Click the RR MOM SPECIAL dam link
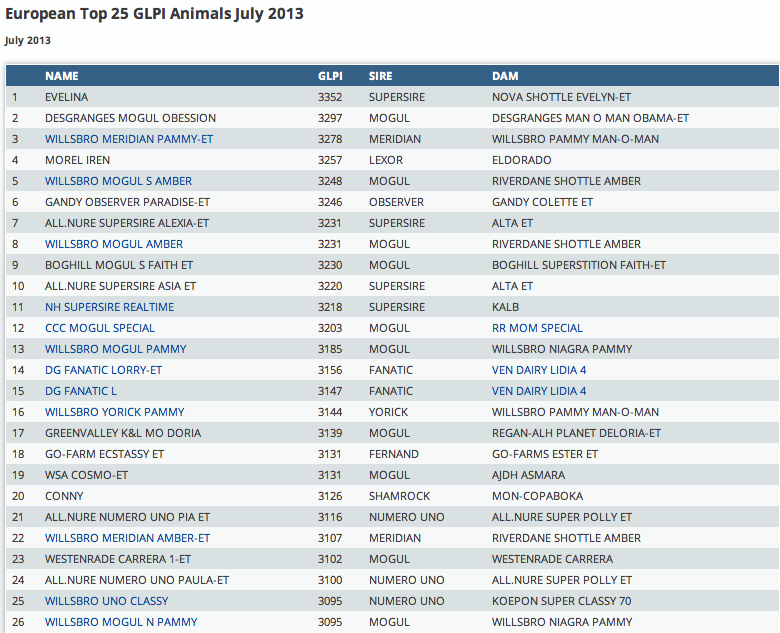Viewport: 780px width, 633px height. (x=537, y=328)
